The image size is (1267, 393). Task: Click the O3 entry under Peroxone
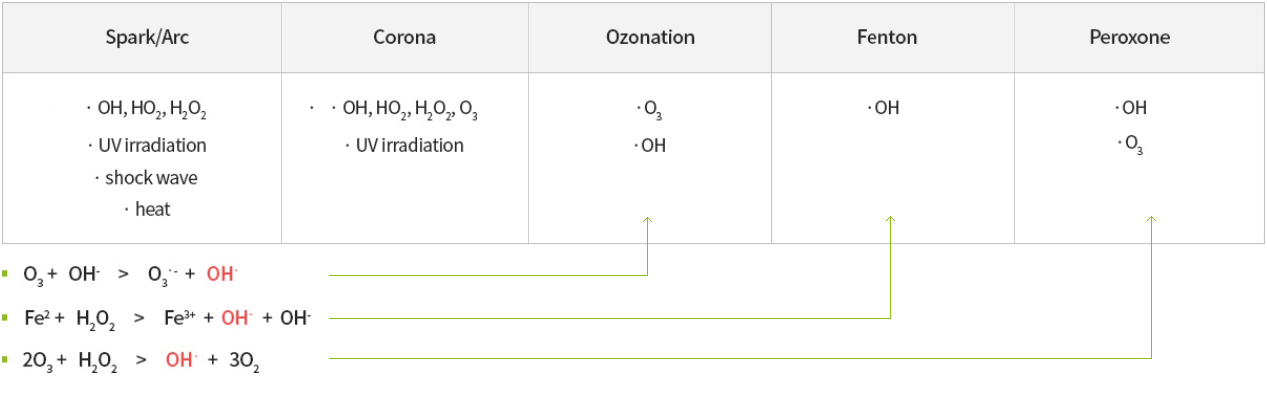[x=1134, y=146]
